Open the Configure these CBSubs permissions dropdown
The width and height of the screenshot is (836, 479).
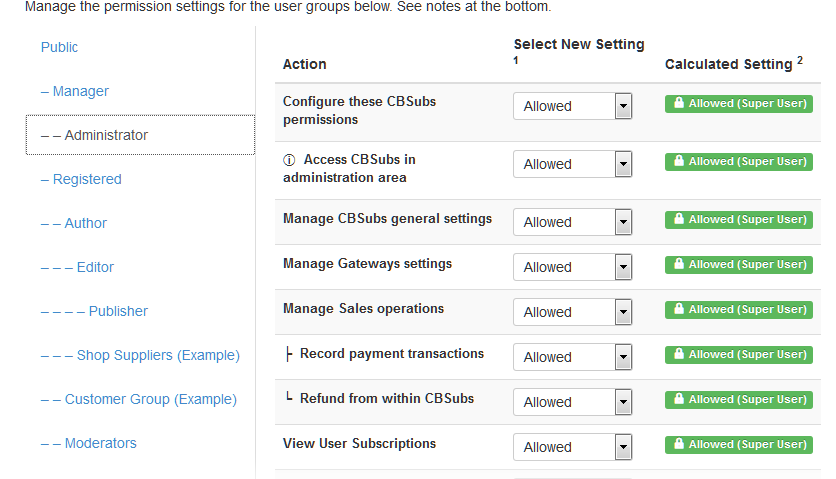[x=572, y=106]
